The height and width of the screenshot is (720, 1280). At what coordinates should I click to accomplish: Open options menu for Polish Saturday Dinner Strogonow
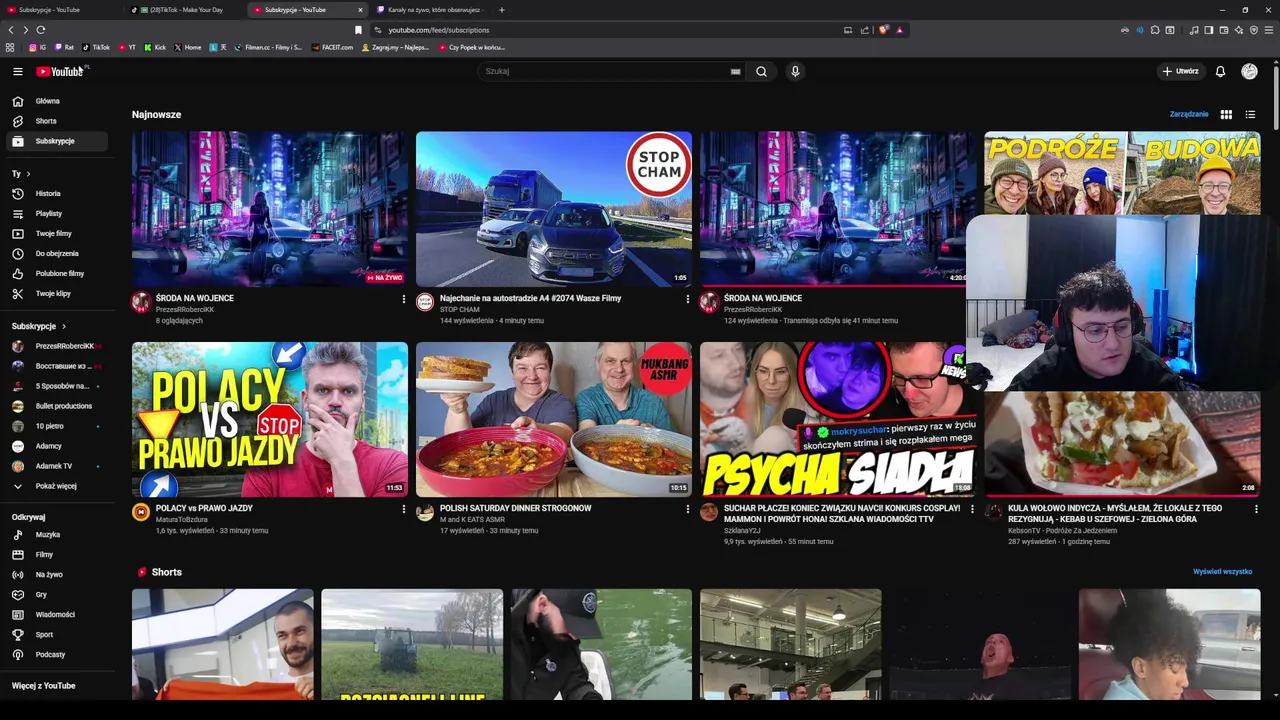[687, 509]
